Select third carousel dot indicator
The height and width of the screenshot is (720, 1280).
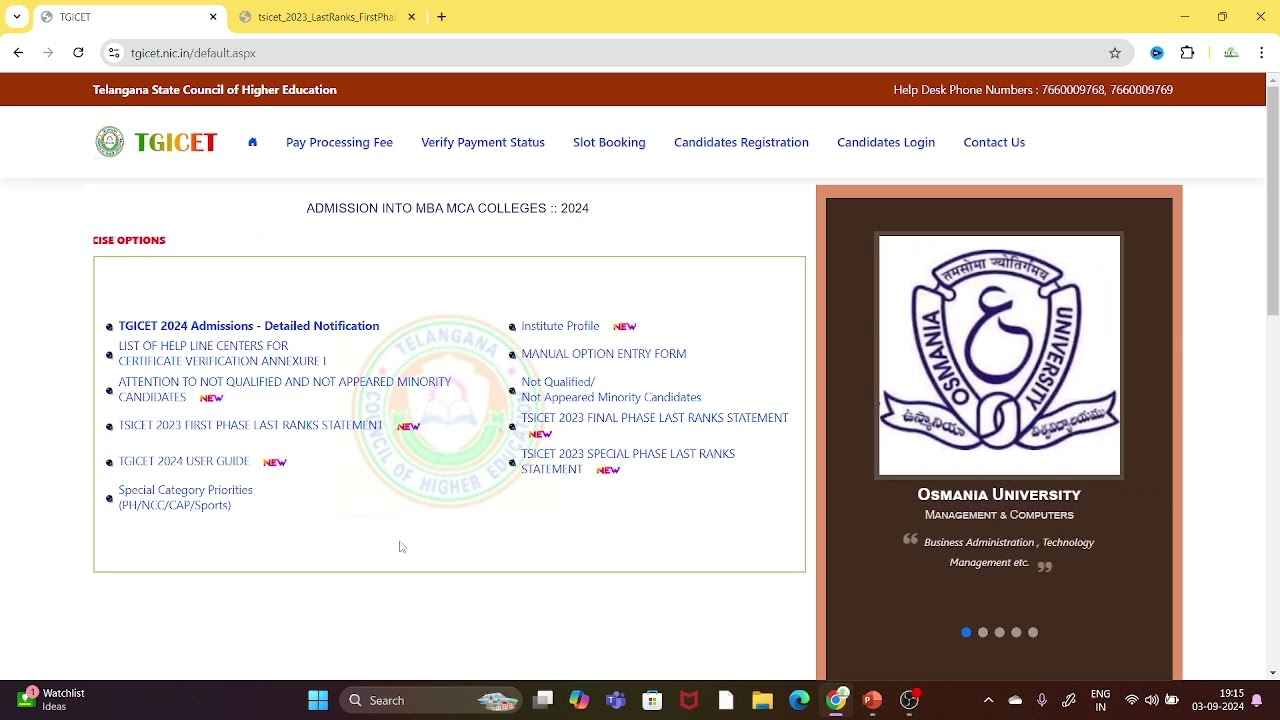[x=1000, y=632]
